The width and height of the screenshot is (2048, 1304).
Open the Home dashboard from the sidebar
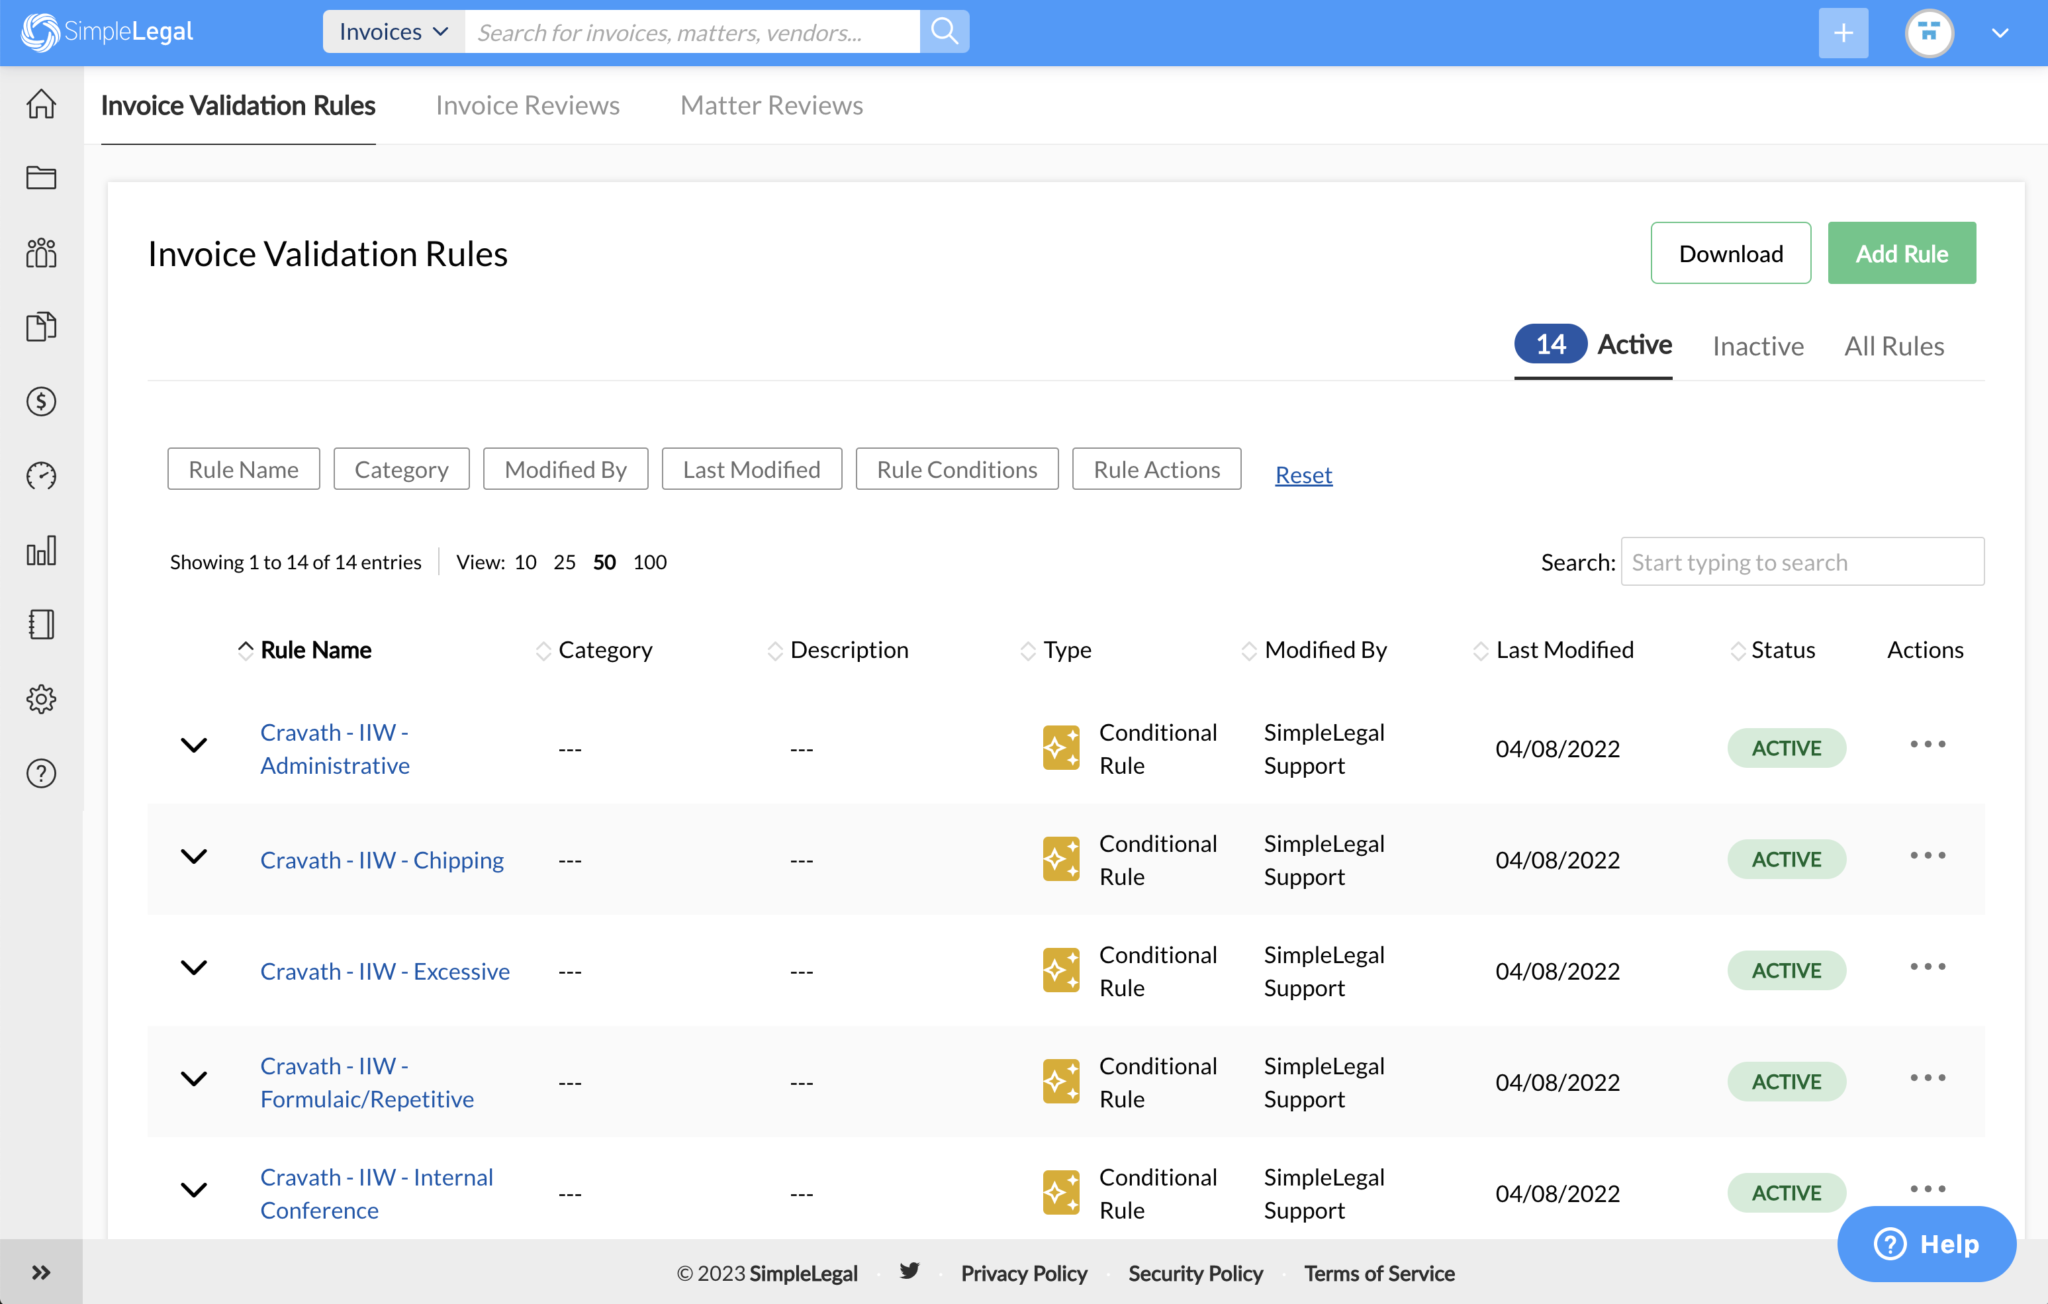click(x=40, y=103)
